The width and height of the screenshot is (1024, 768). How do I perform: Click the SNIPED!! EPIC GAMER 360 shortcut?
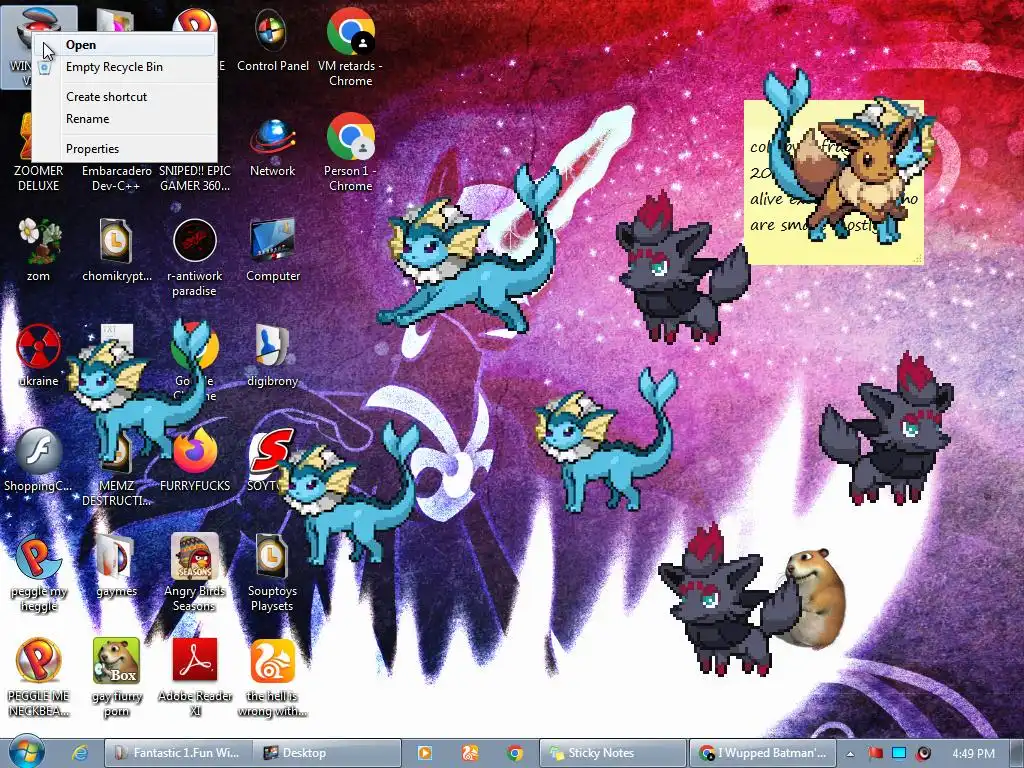click(x=195, y=178)
